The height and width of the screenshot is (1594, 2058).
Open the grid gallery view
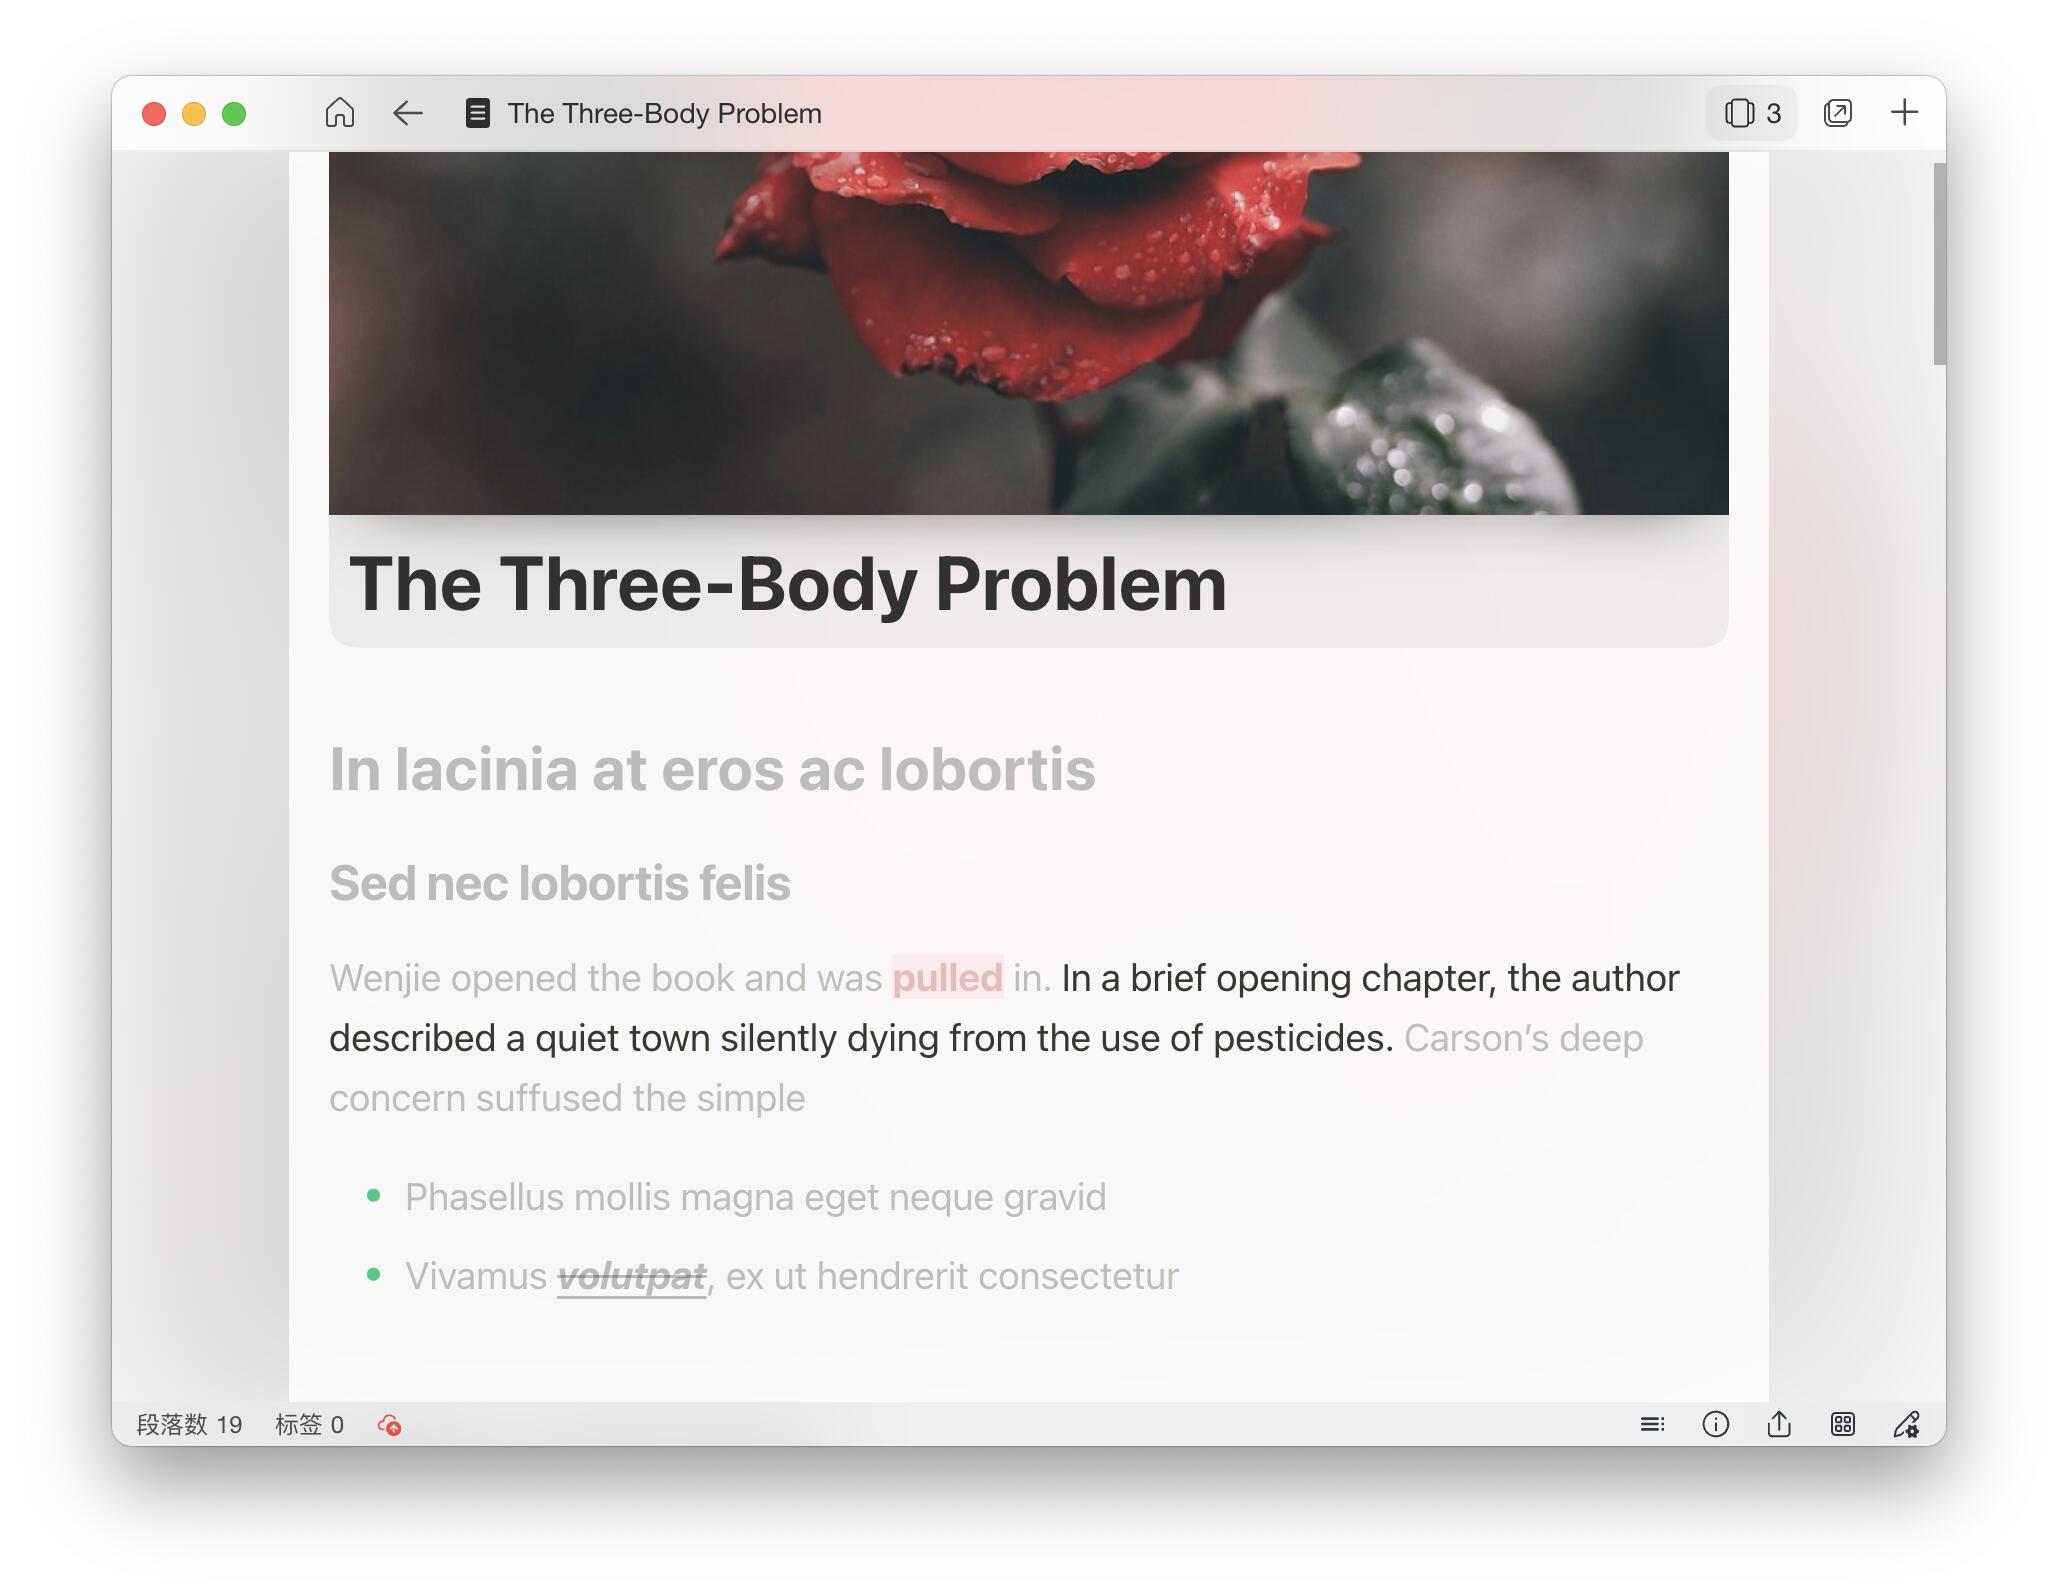point(1842,1424)
